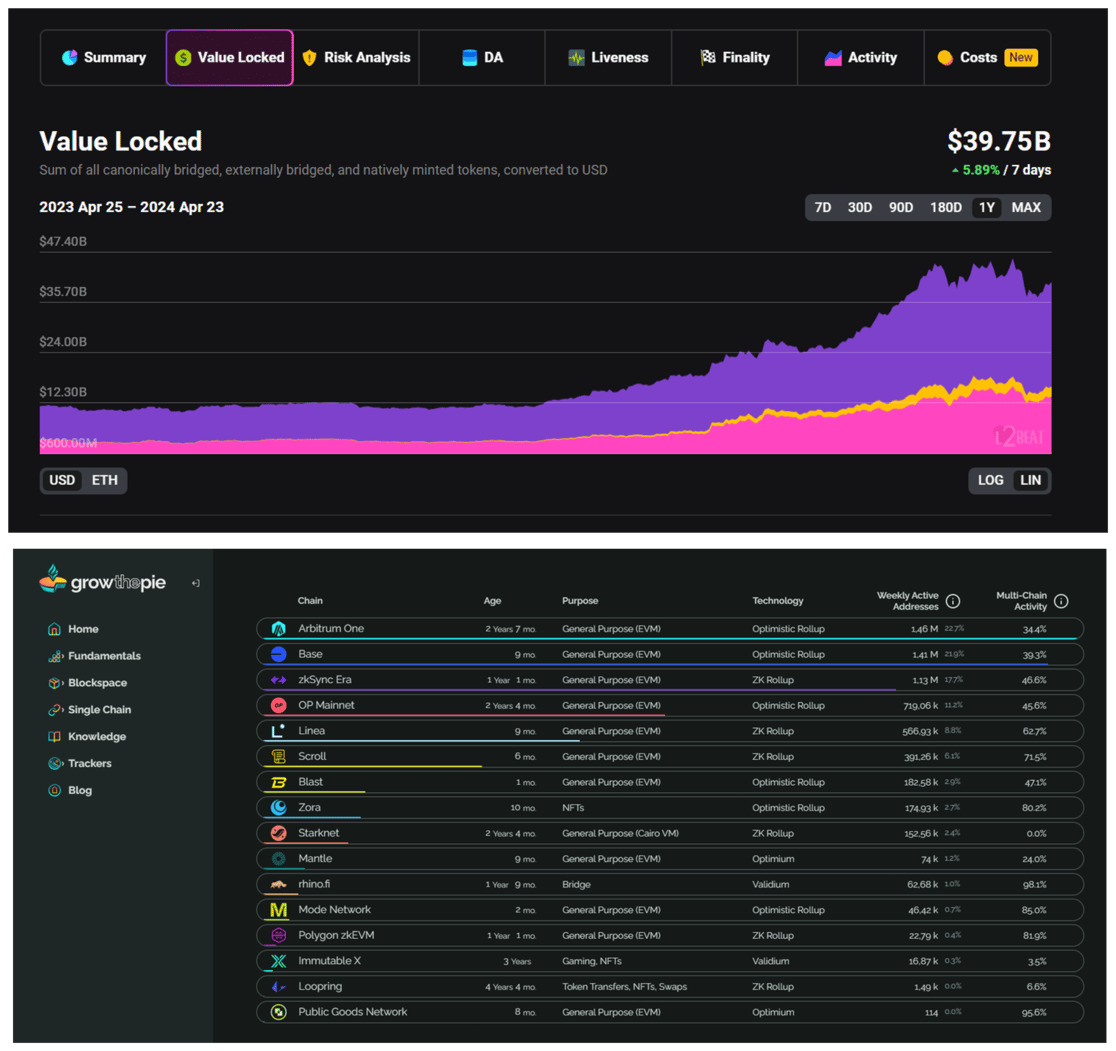Viewport: 1116px width, 1051px height.
Task: Switch chart currency to ETH
Action: click(105, 480)
